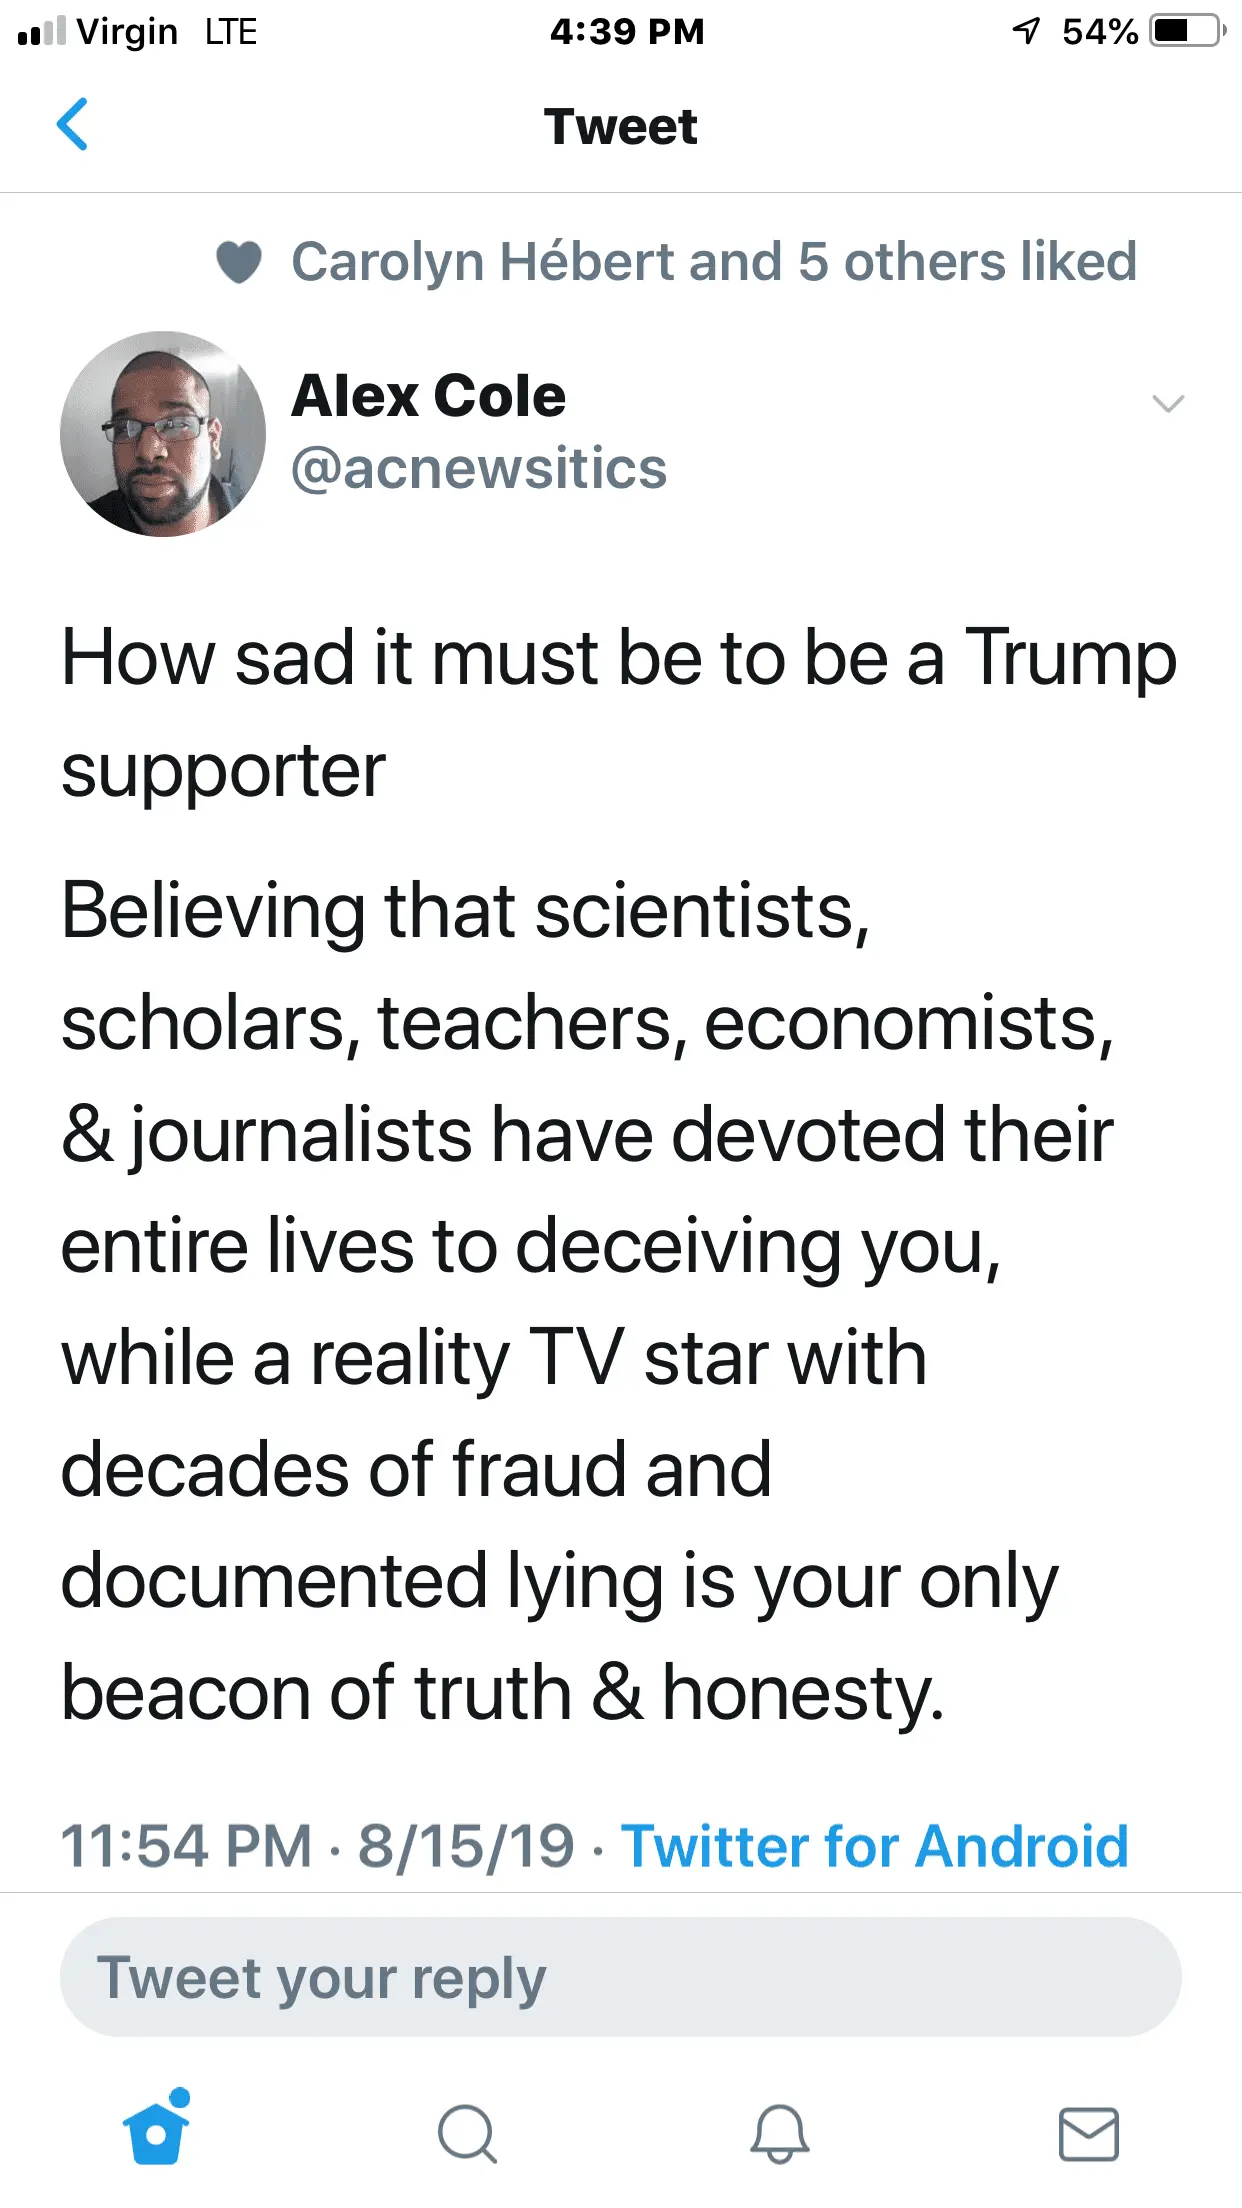
Task: Tap the location arrow status icon
Action: tap(1026, 31)
